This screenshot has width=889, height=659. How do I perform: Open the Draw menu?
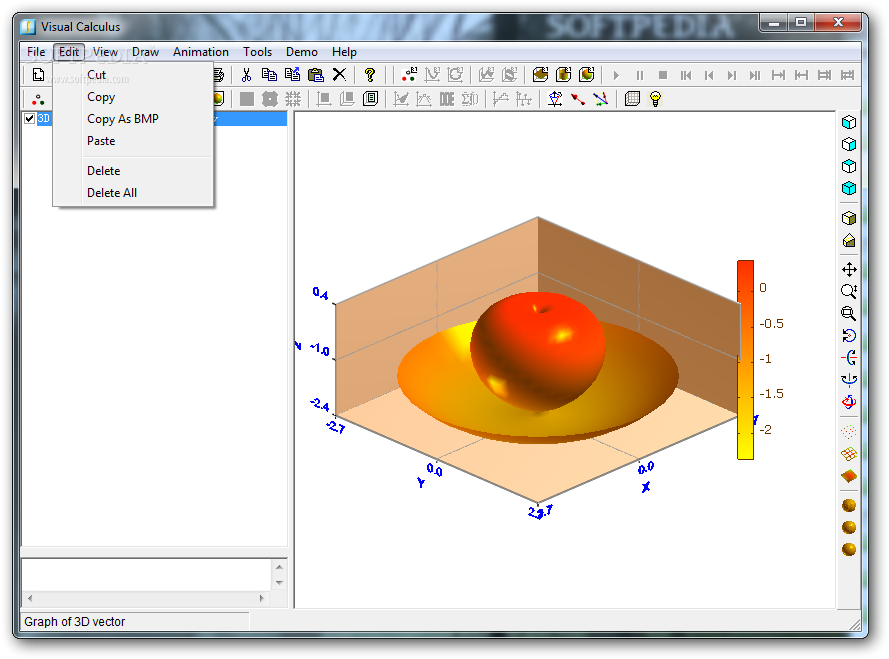coord(146,52)
